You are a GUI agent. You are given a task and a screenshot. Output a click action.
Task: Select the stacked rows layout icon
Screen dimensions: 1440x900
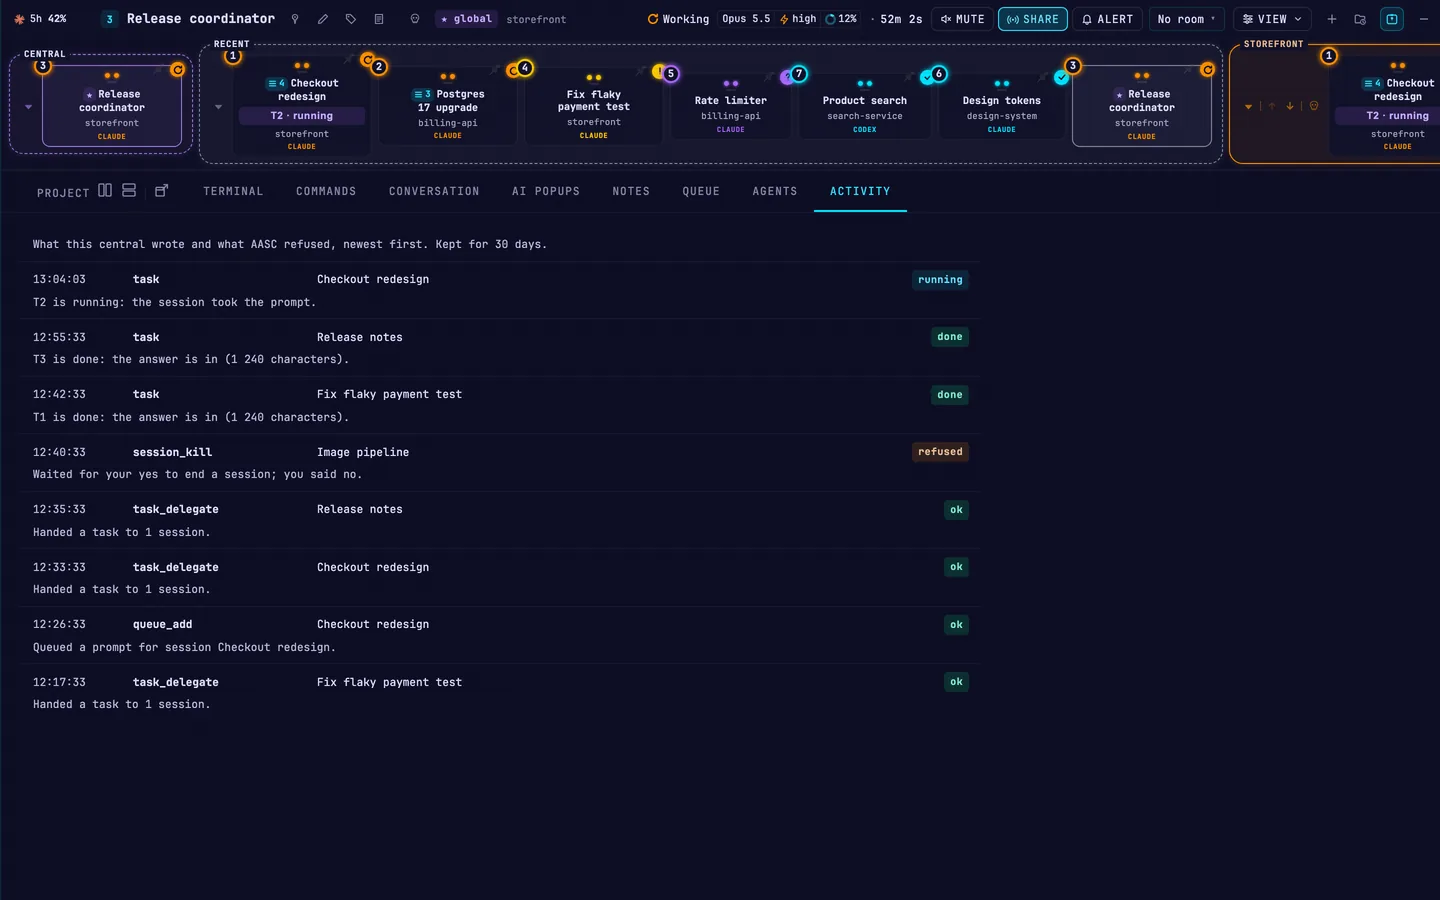tap(129, 190)
